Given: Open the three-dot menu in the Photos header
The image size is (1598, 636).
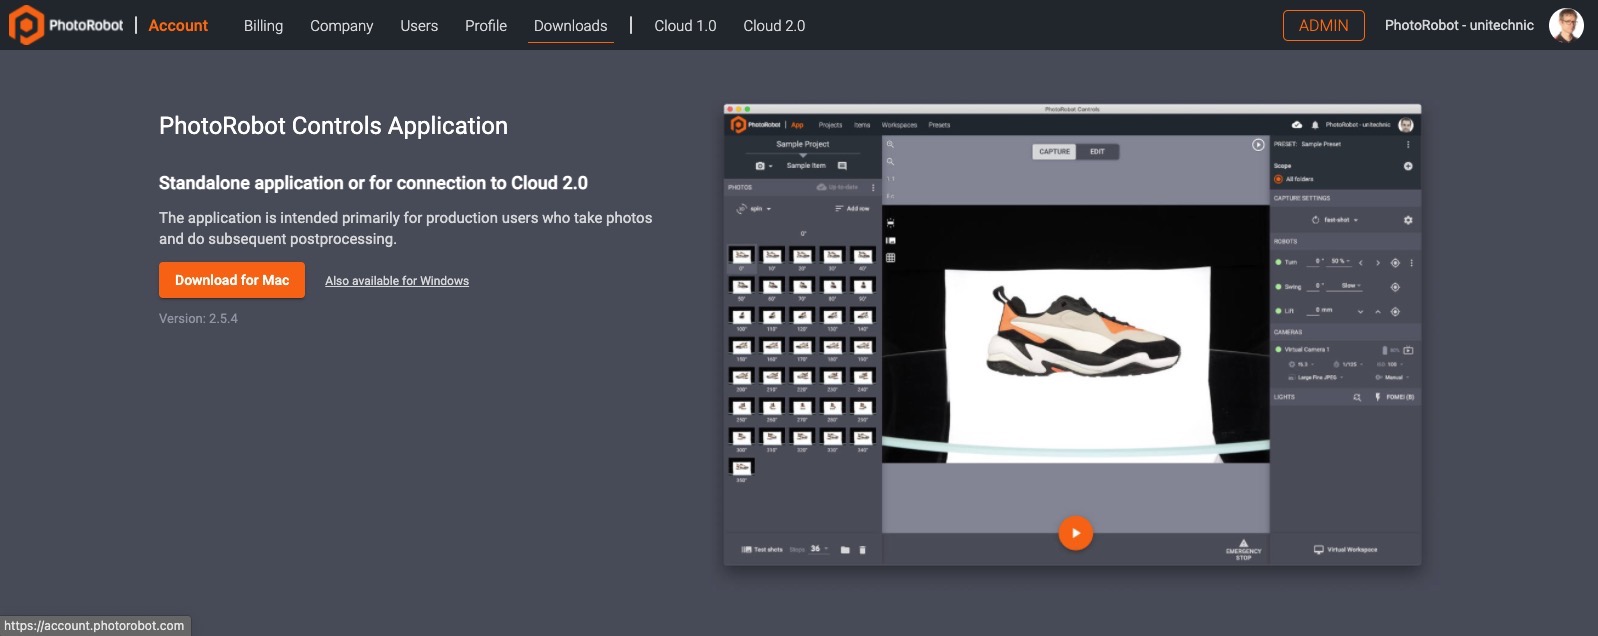Looking at the screenshot, I should [x=873, y=187].
